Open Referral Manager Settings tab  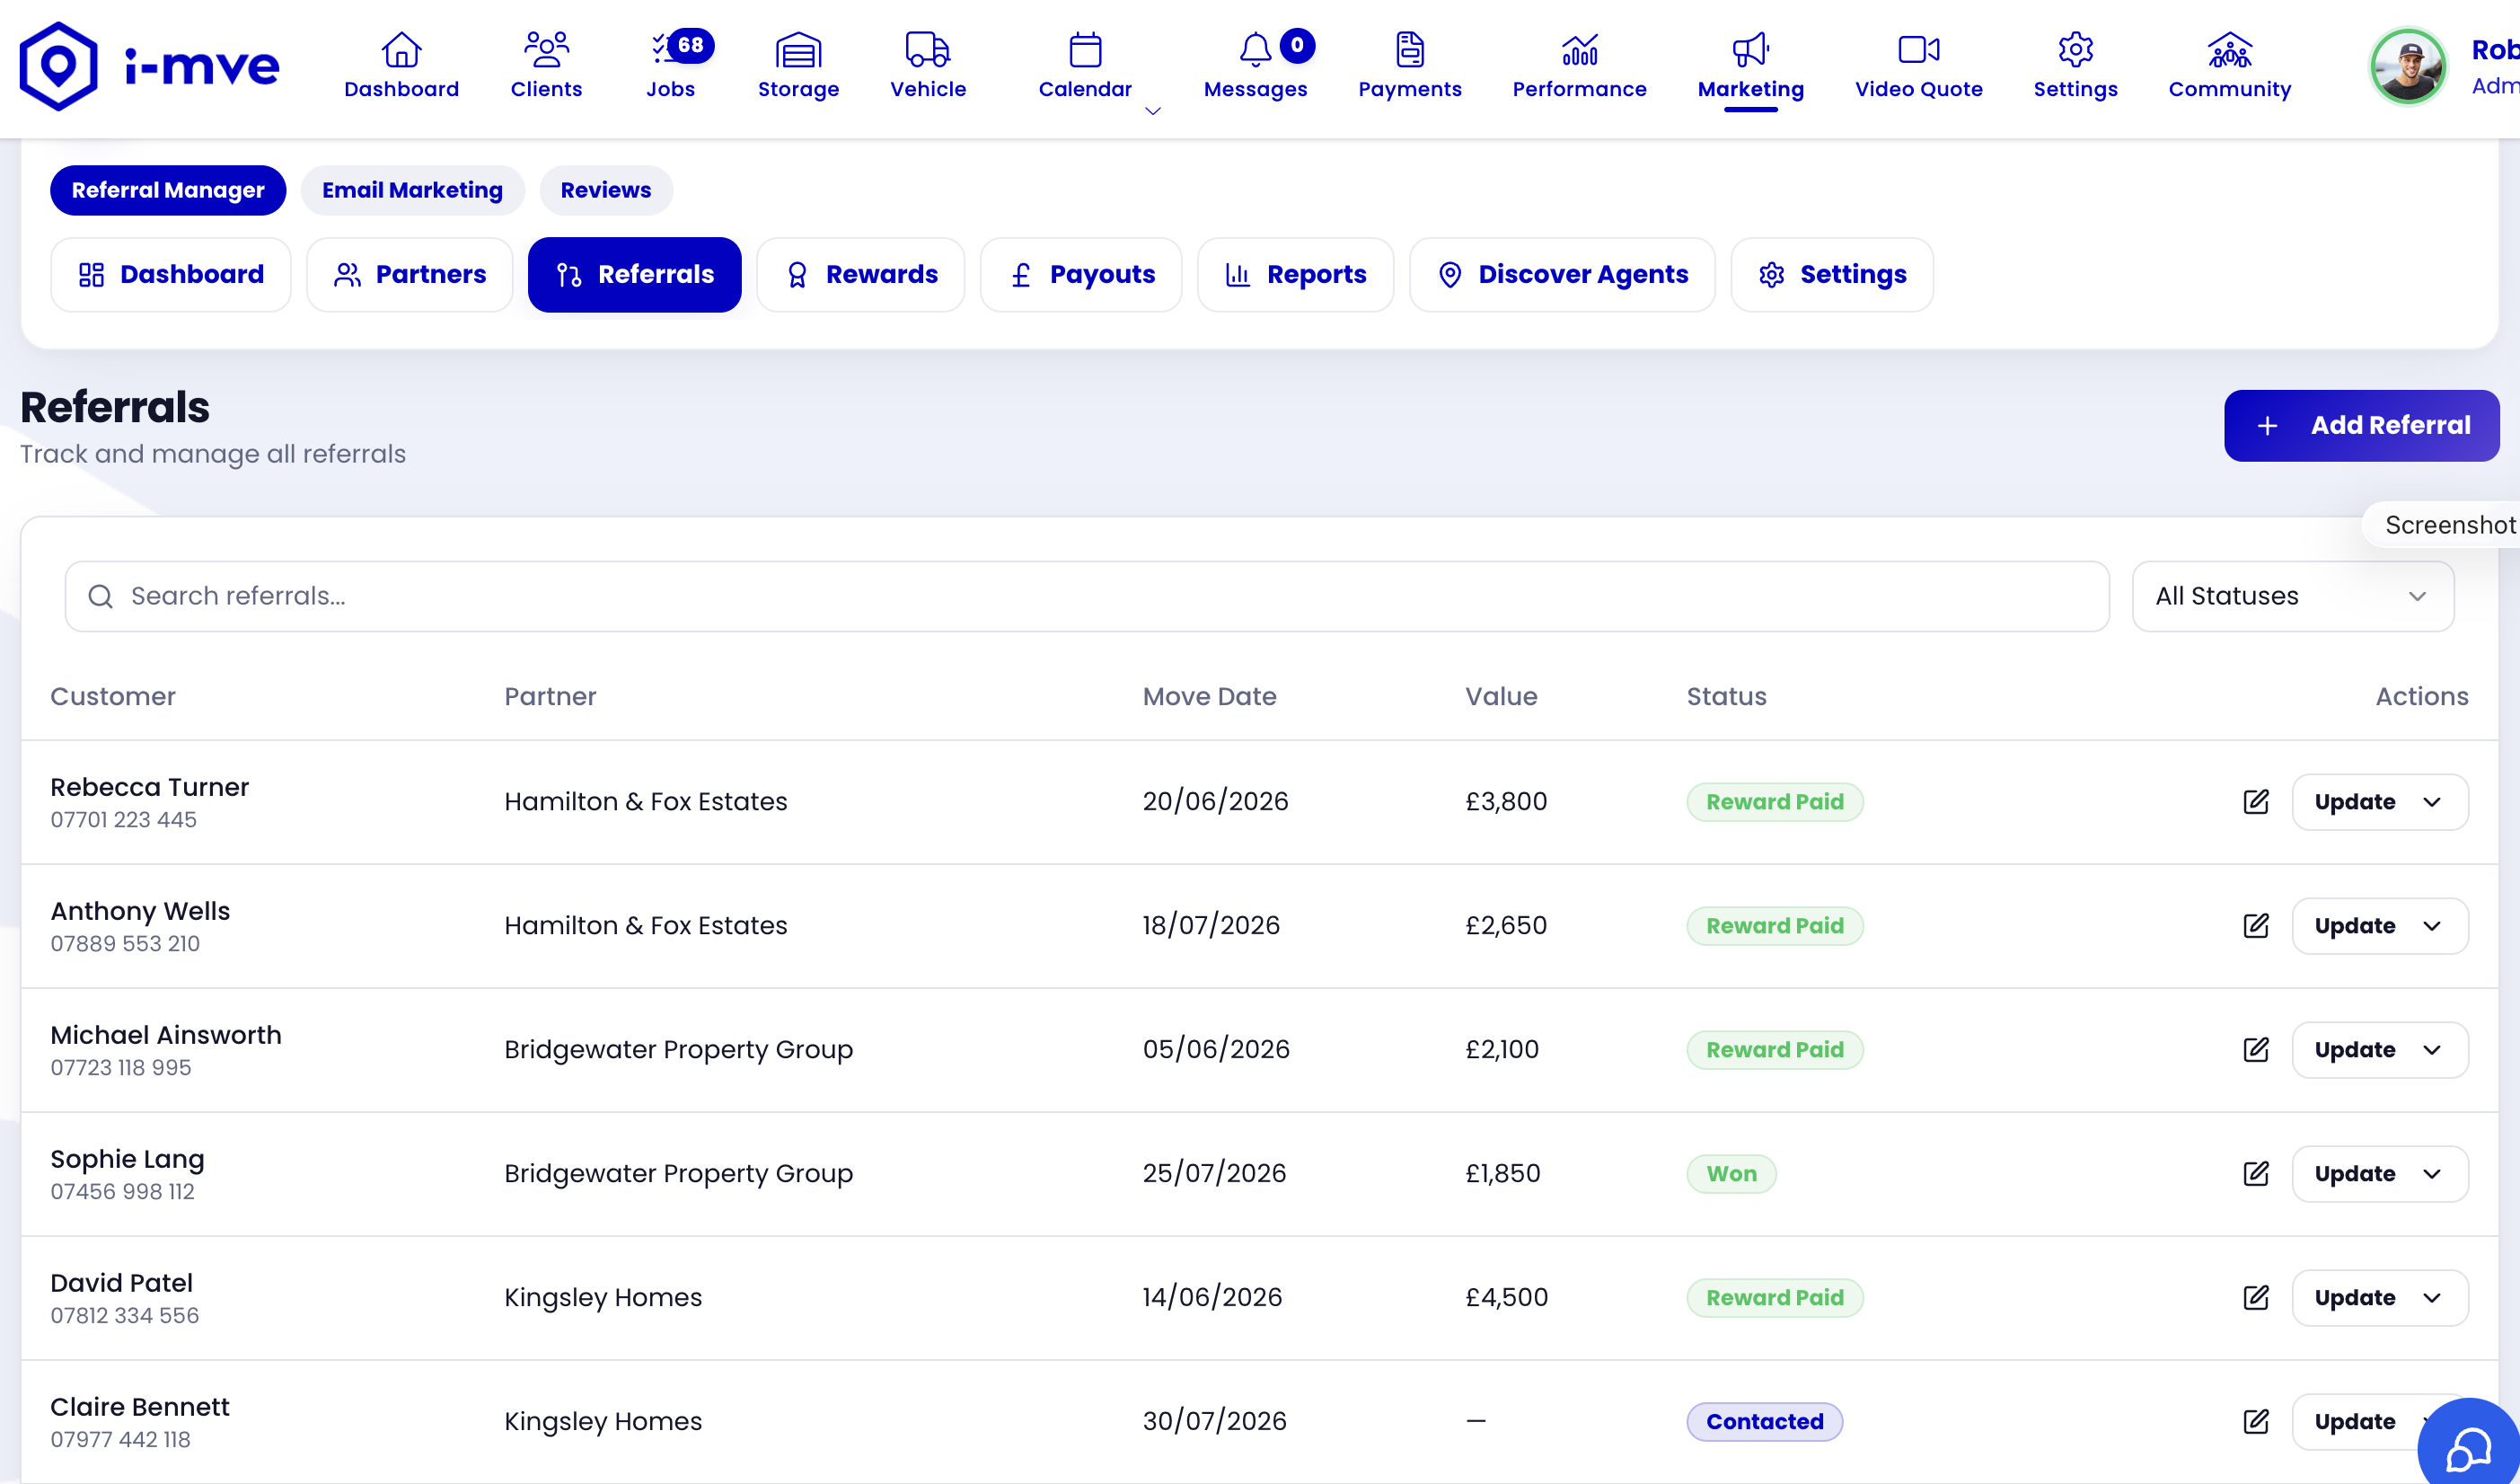tap(1832, 274)
